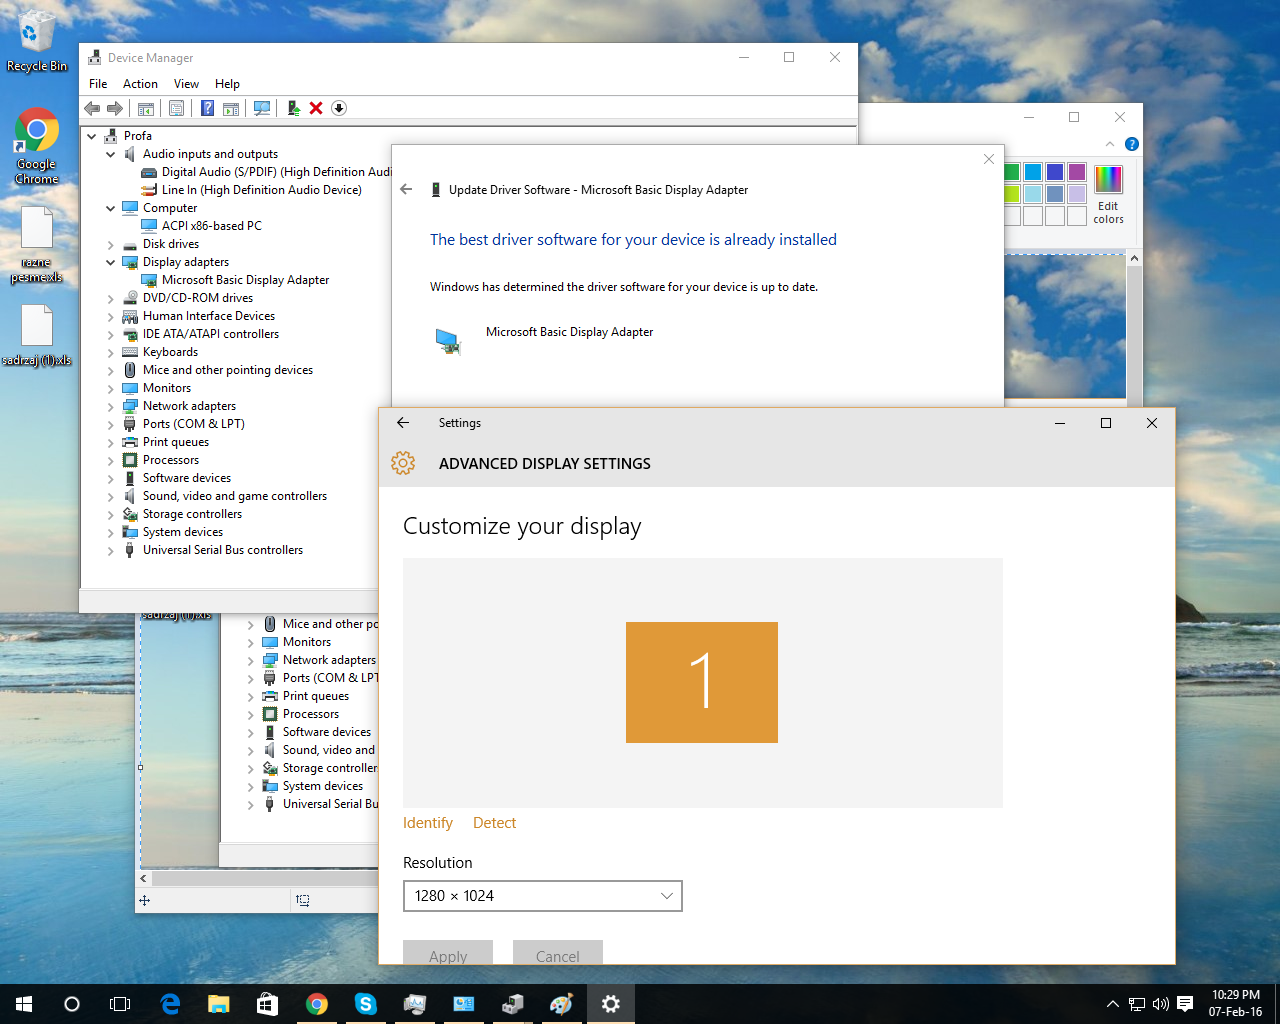Viewport: 1280px width, 1024px height.
Task: Click the Identify link in display settings
Action: (x=428, y=823)
